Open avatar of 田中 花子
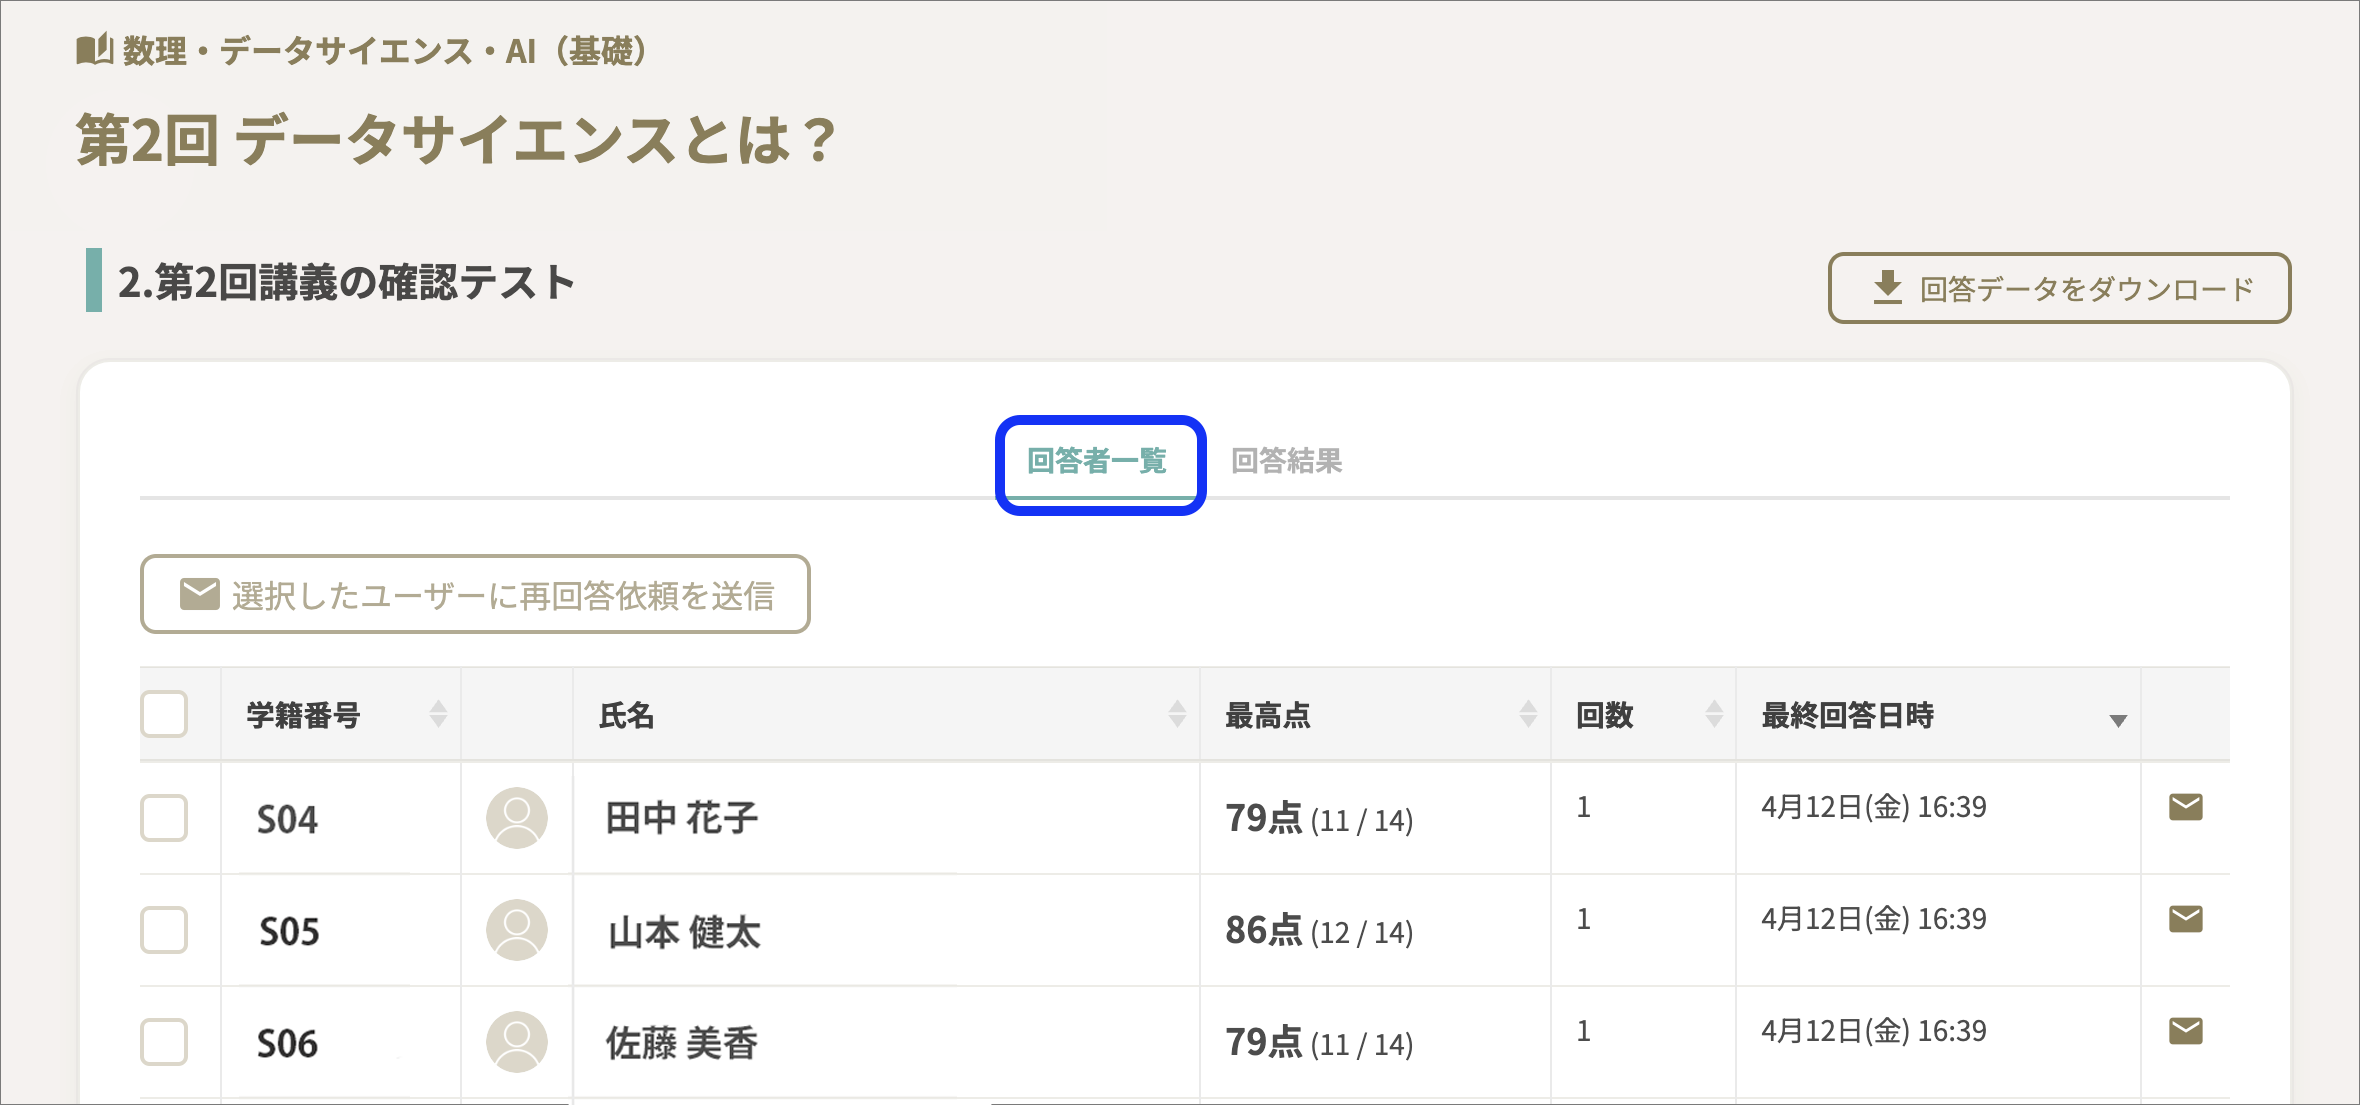This screenshot has width=2360, height=1105. click(x=517, y=818)
